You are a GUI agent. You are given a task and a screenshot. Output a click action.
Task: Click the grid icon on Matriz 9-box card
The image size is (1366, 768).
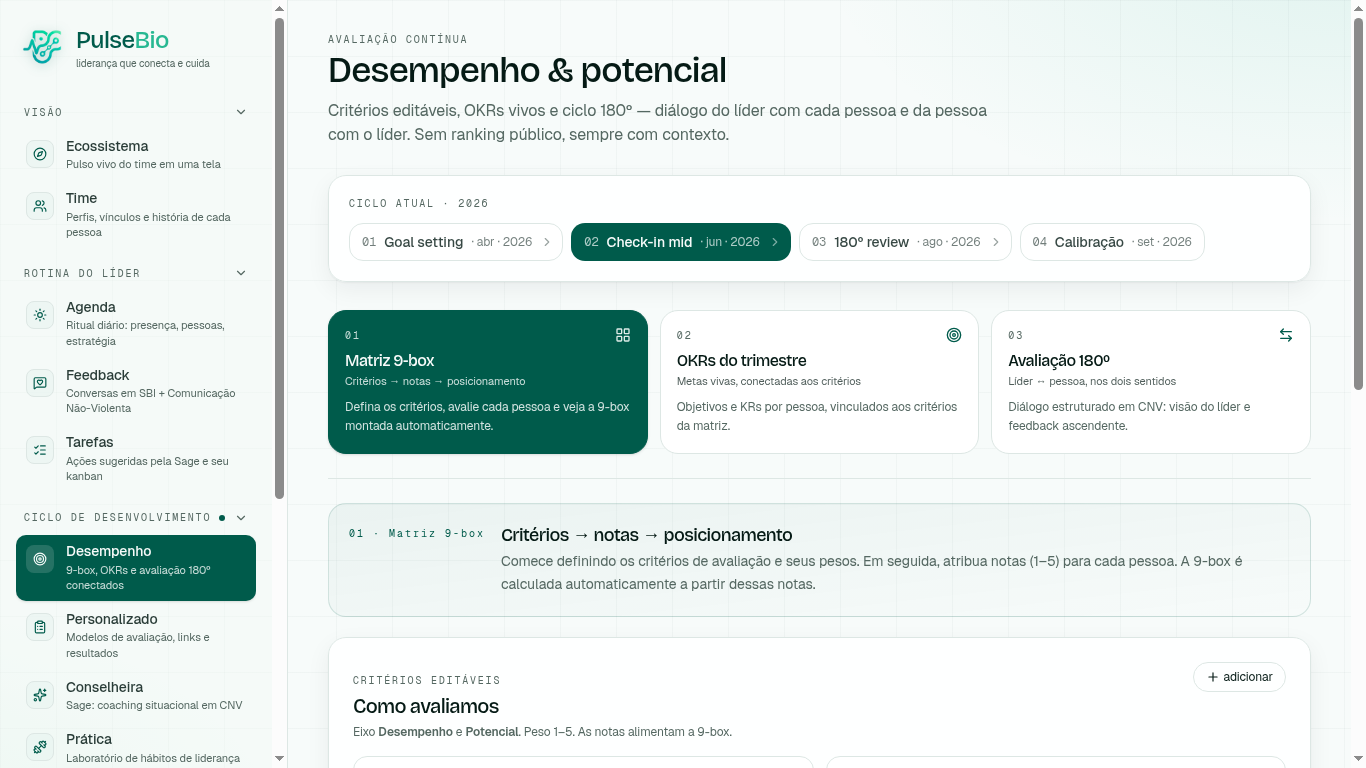[x=623, y=335]
